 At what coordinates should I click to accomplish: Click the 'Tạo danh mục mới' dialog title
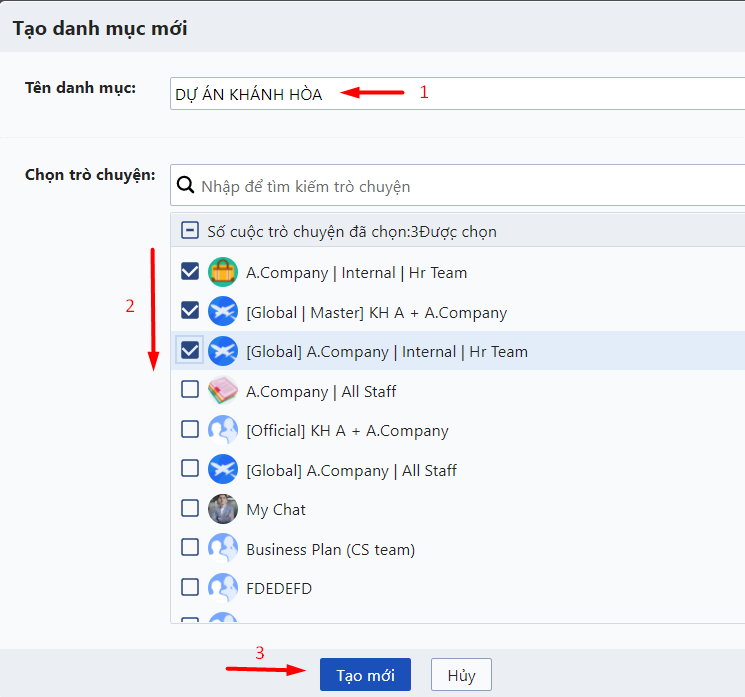pyautogui.click(x=100, y=29)
